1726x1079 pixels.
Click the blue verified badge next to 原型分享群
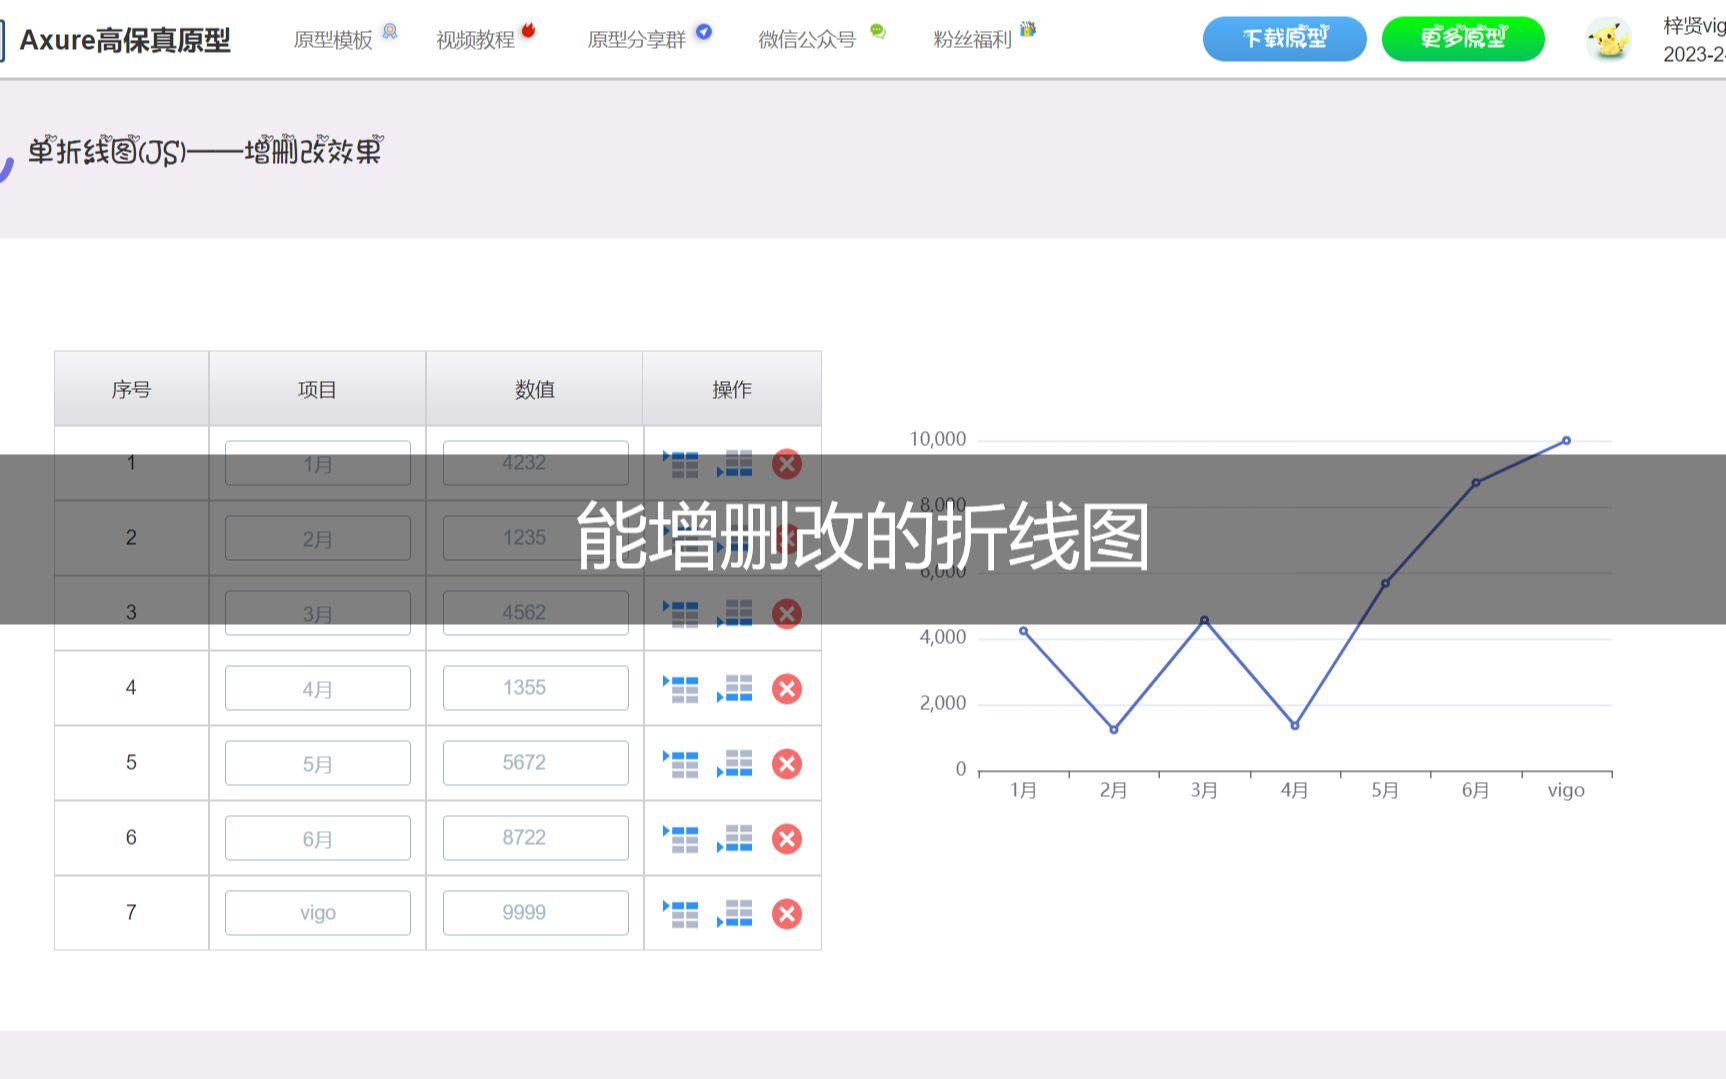point(704,32)
